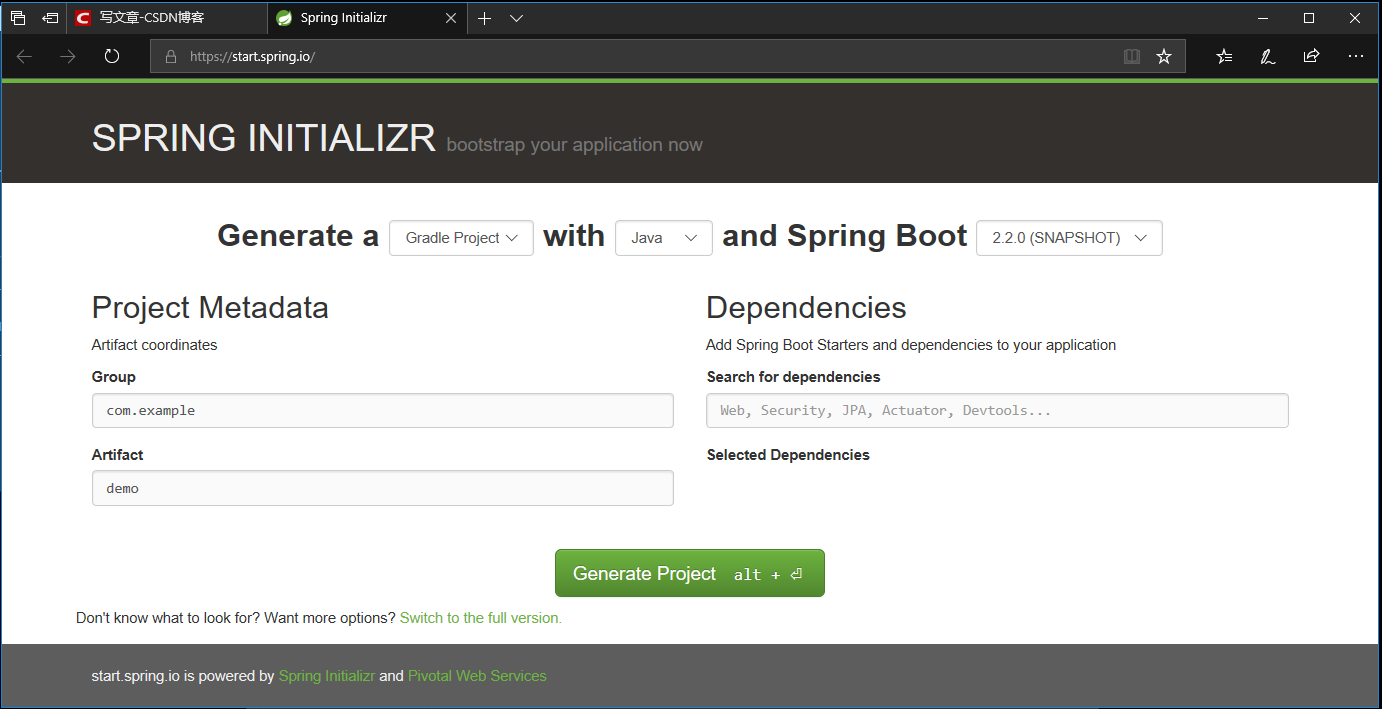Click the add notes pen icon
Viewport: 1382px width, 709px height.
[x=1268, y=57]
